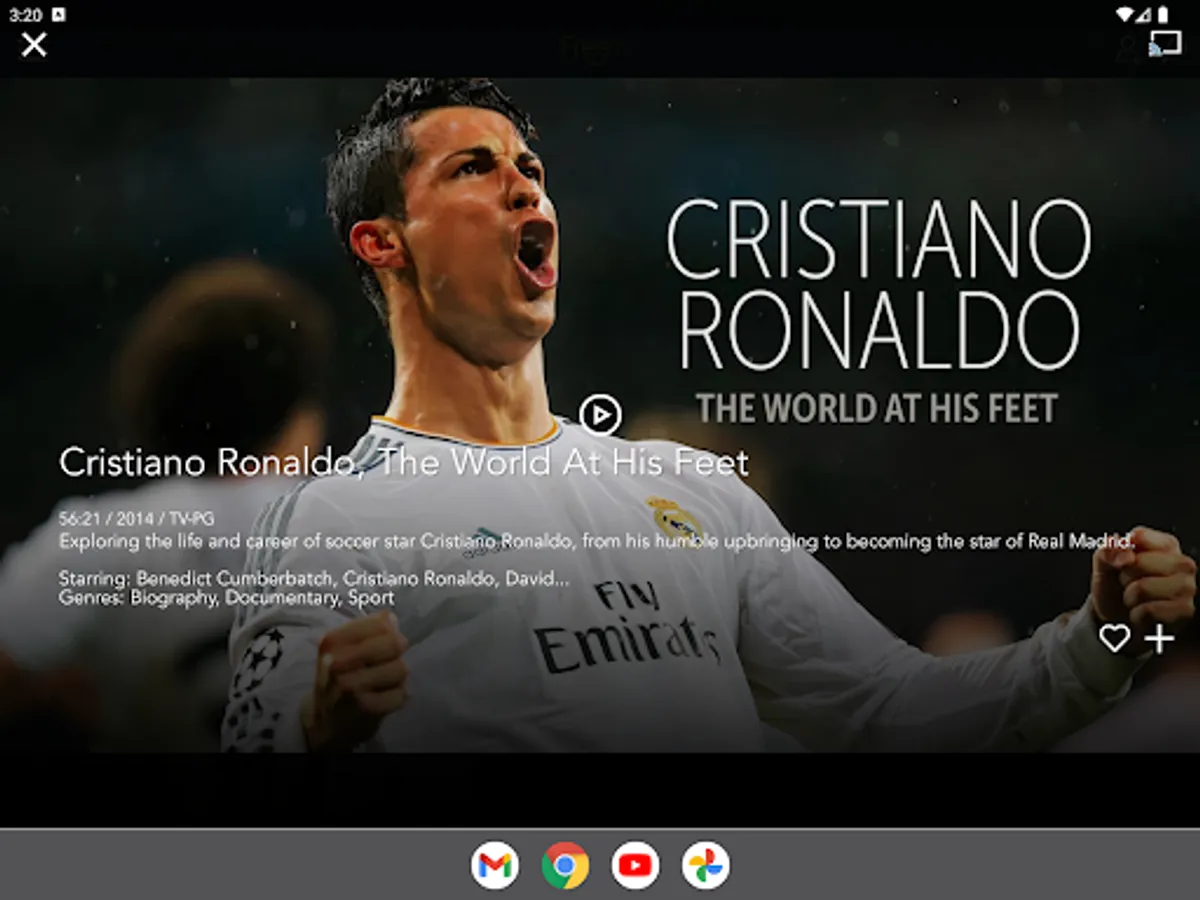This screenshot has height=900, width=1200.
Task: Launch Chrome from the taskbar
Action: (x=565, y=865)
